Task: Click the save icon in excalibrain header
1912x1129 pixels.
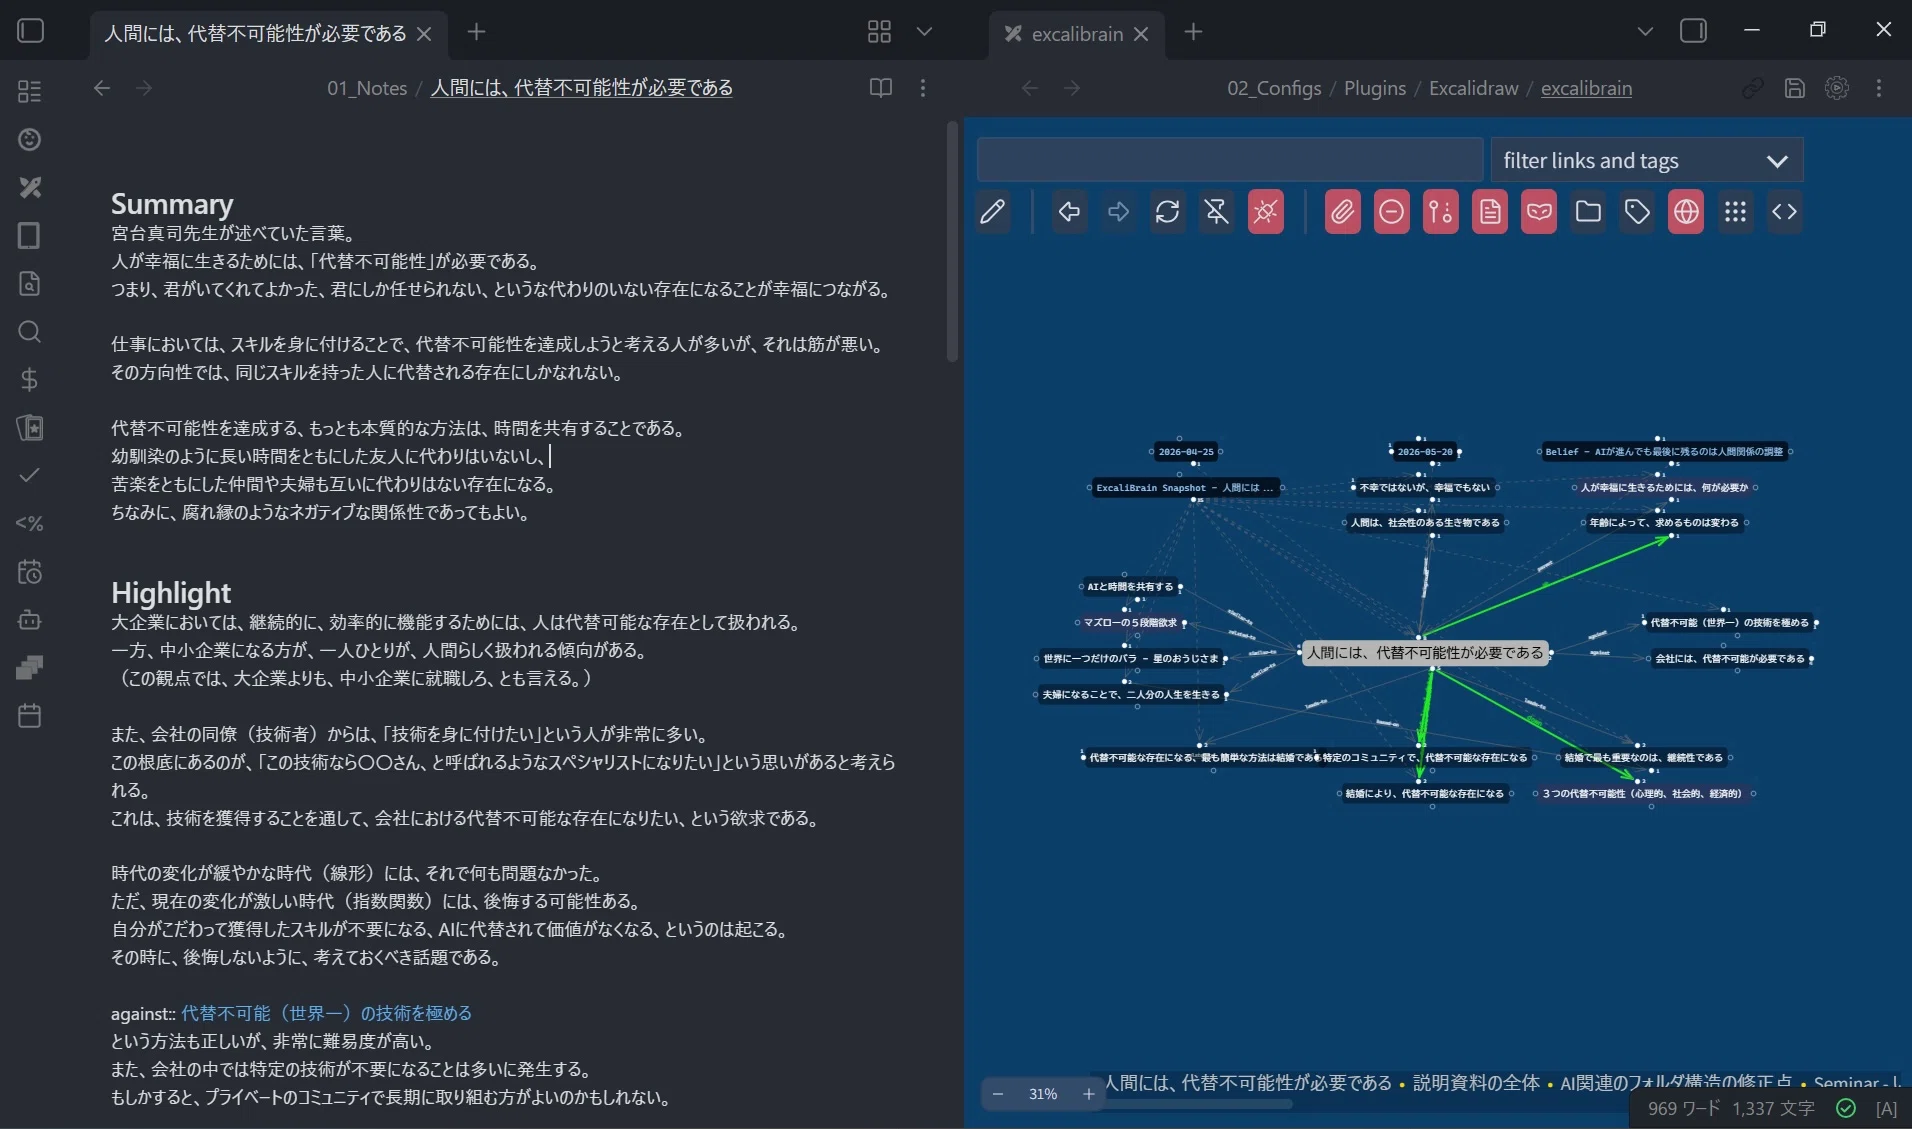Action: coord(1795,88)
